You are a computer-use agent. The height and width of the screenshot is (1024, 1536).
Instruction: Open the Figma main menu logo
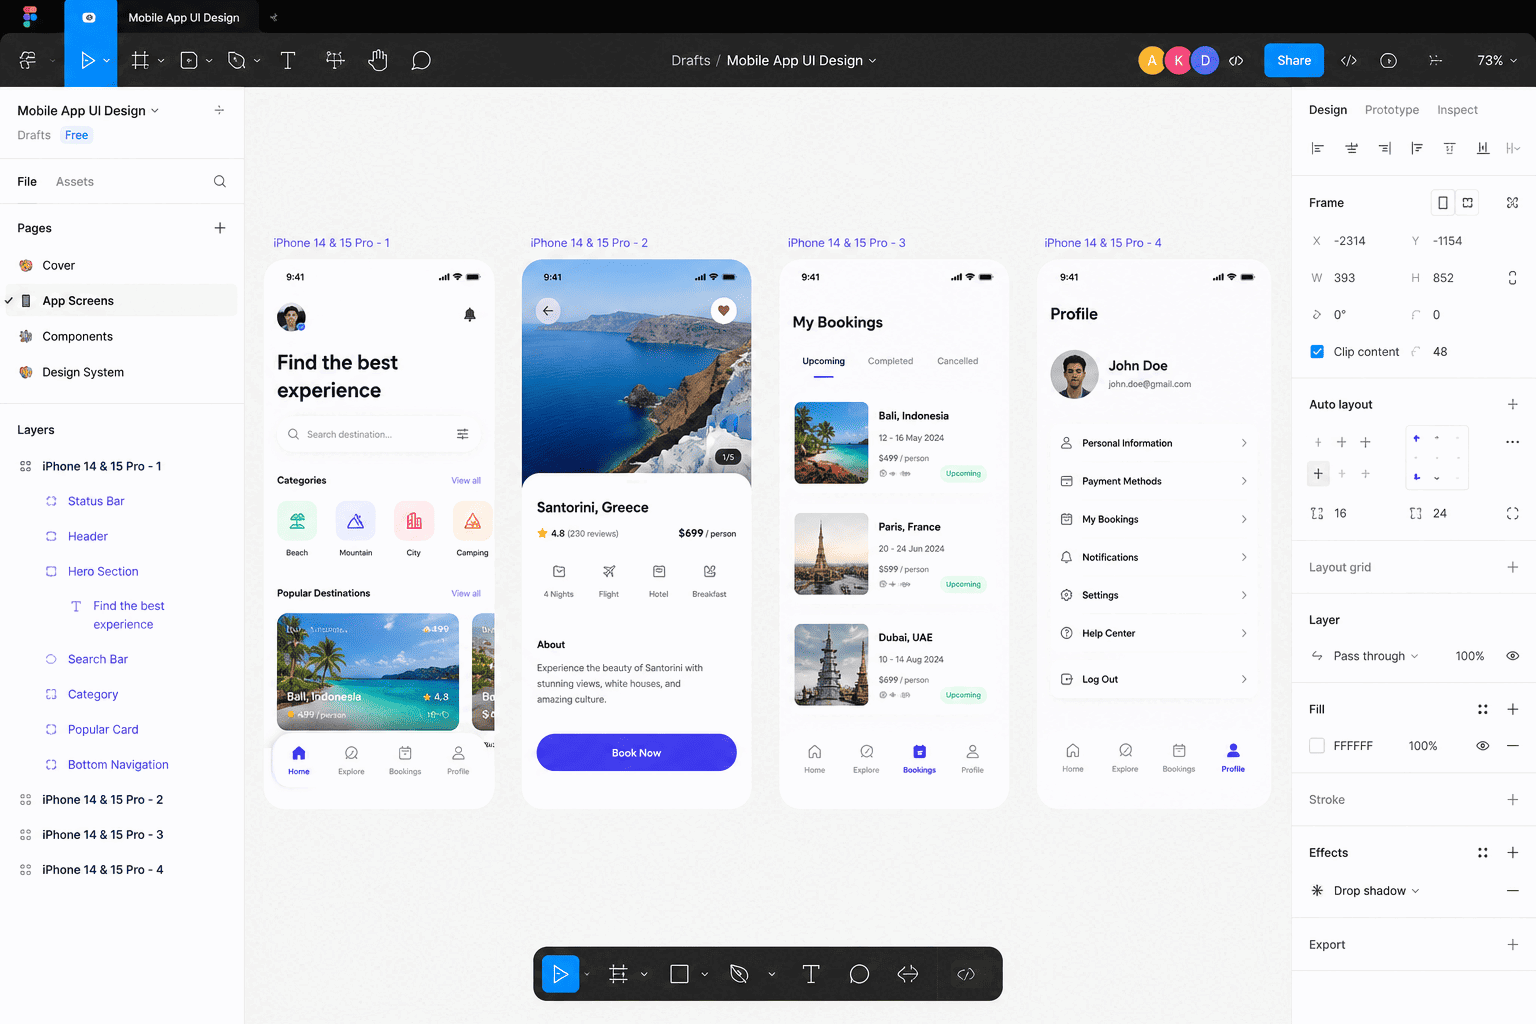pos(29,17)
